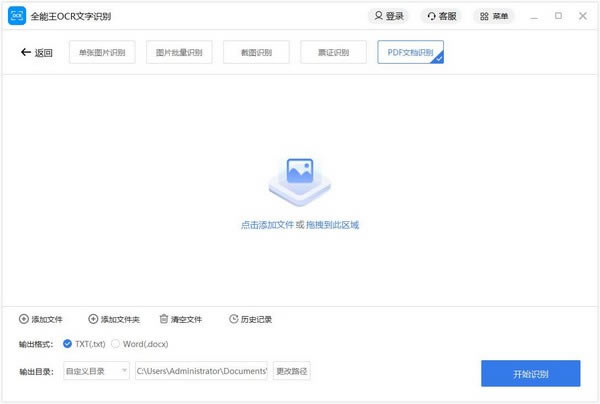Open login via the 登录 user icon
Screen dimensions: 600x404
pos(378,16)
